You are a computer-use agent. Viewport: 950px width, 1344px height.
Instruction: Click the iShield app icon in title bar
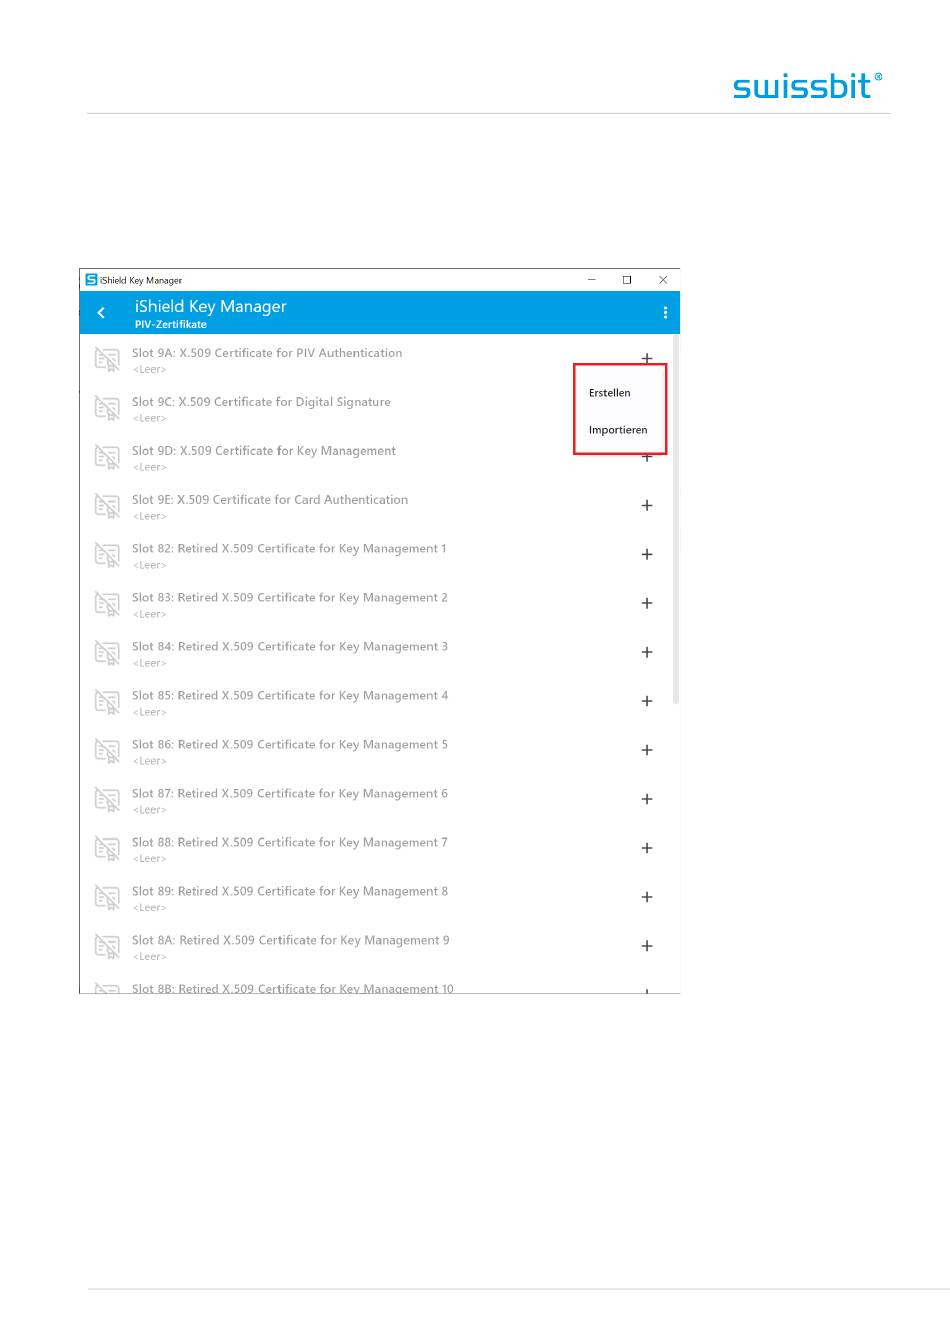point(91,280)
